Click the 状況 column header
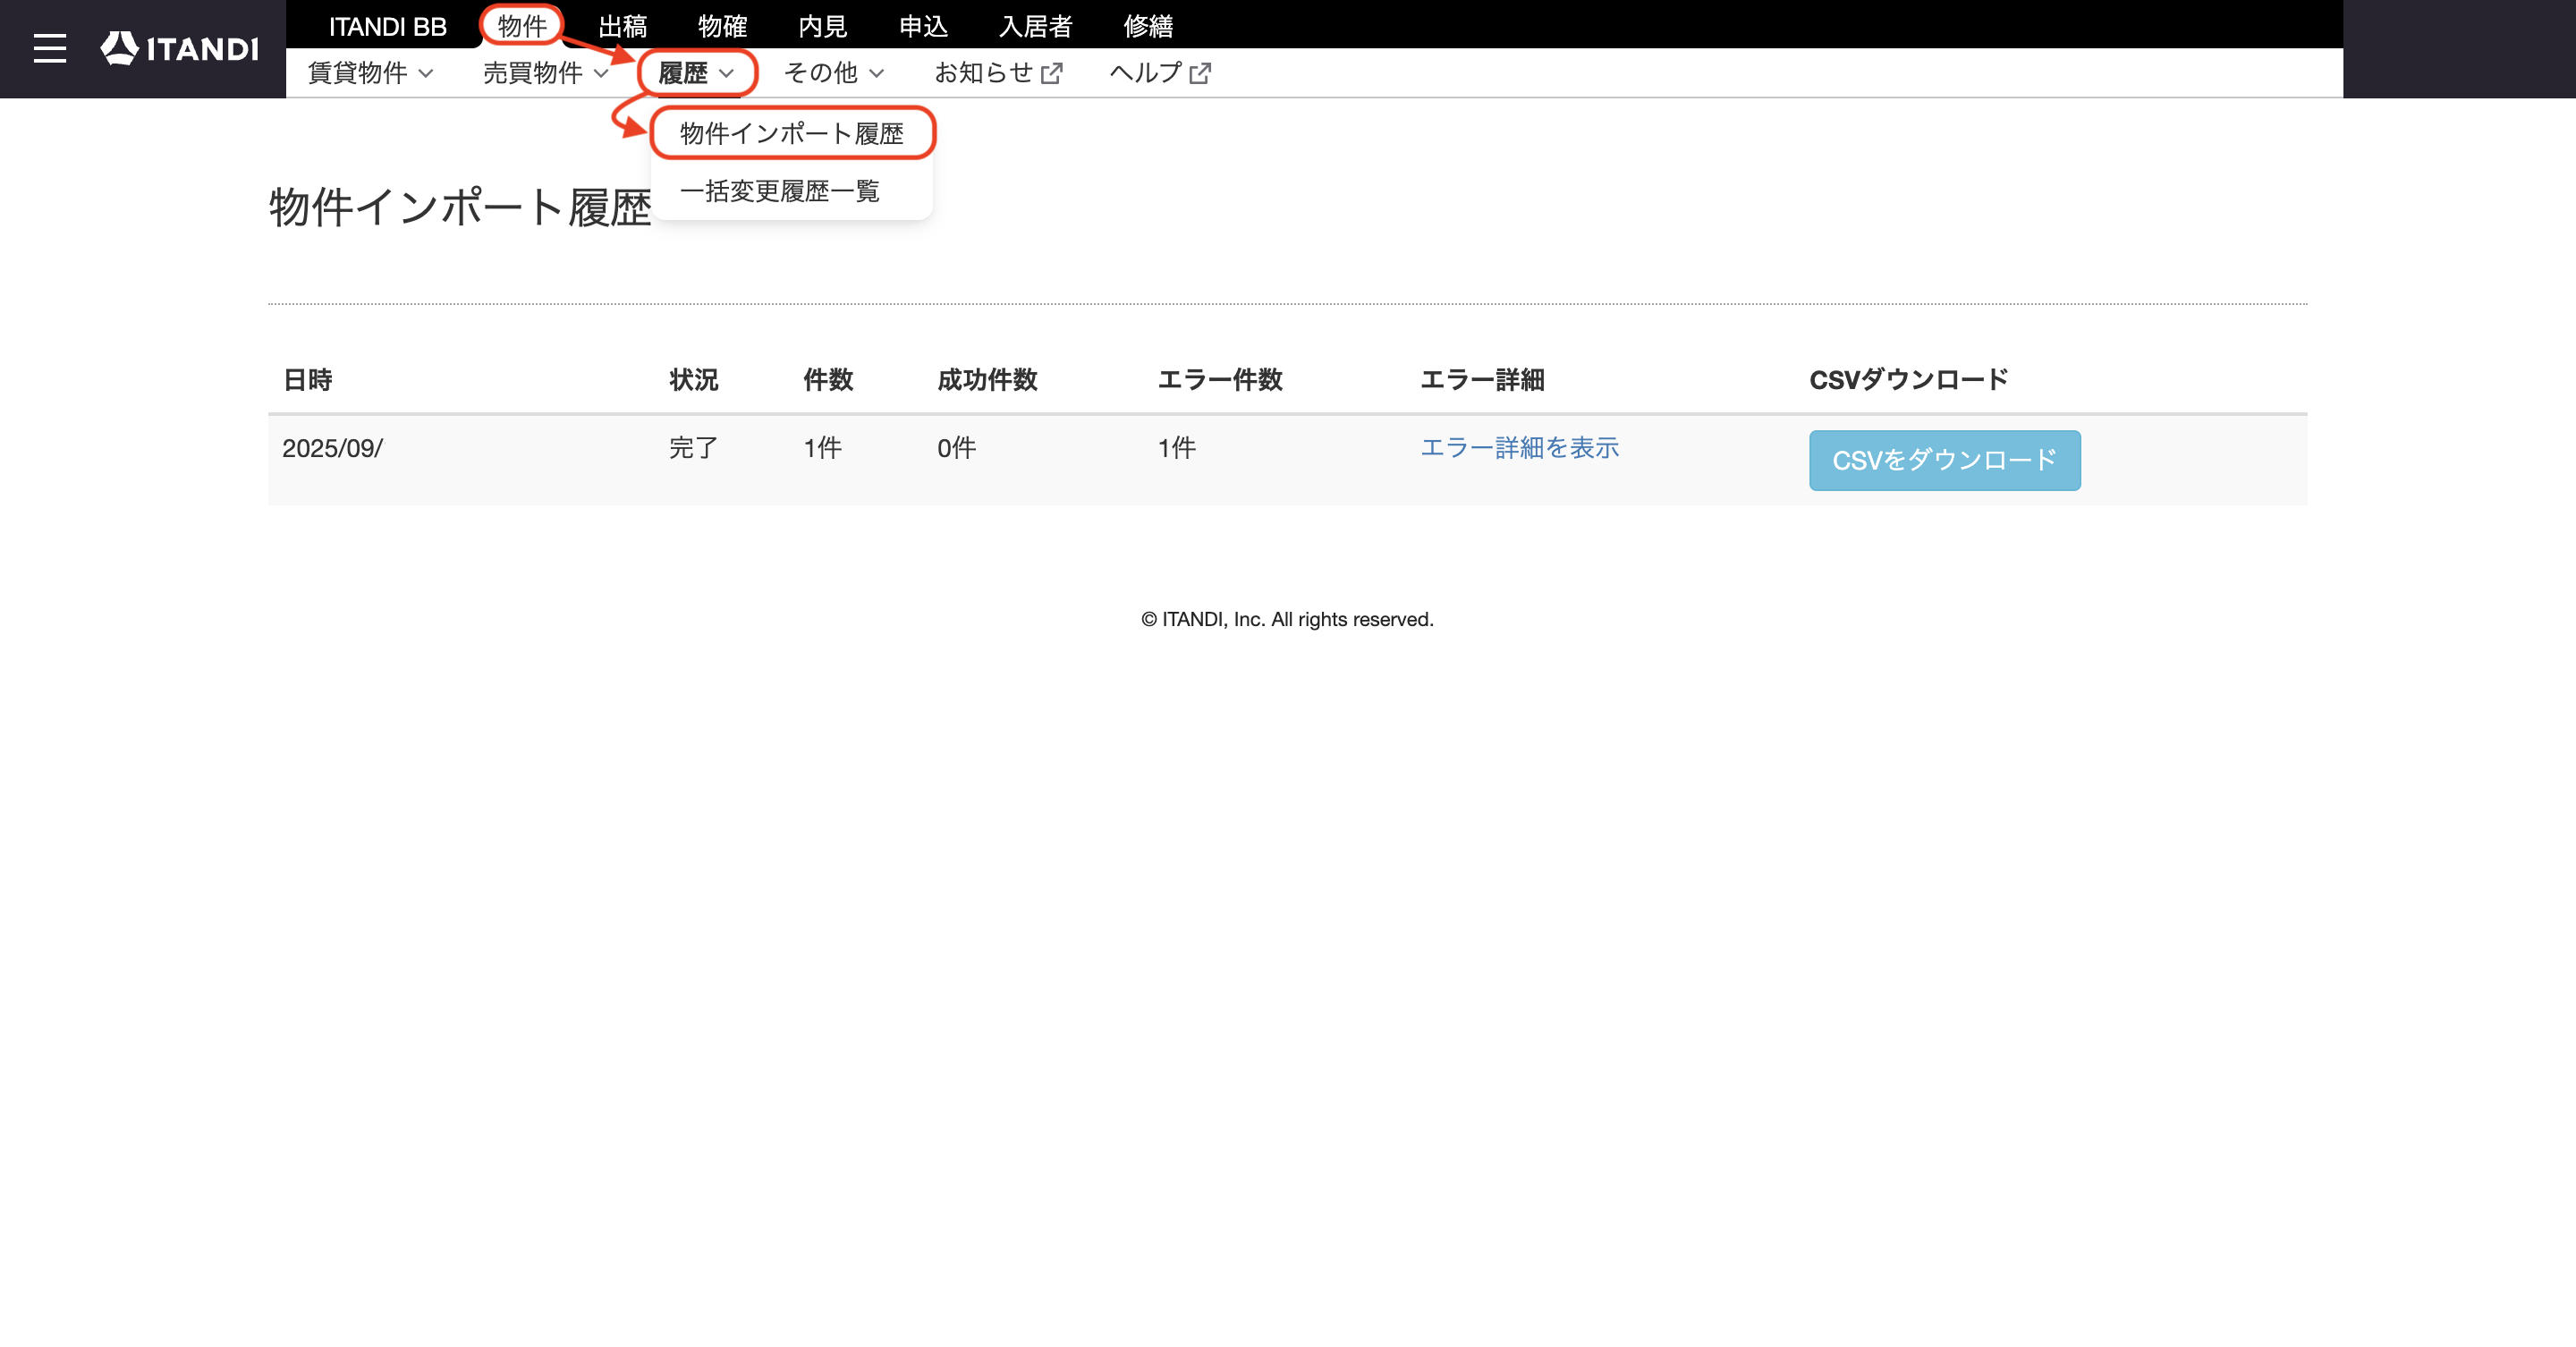 coord(694,380)
